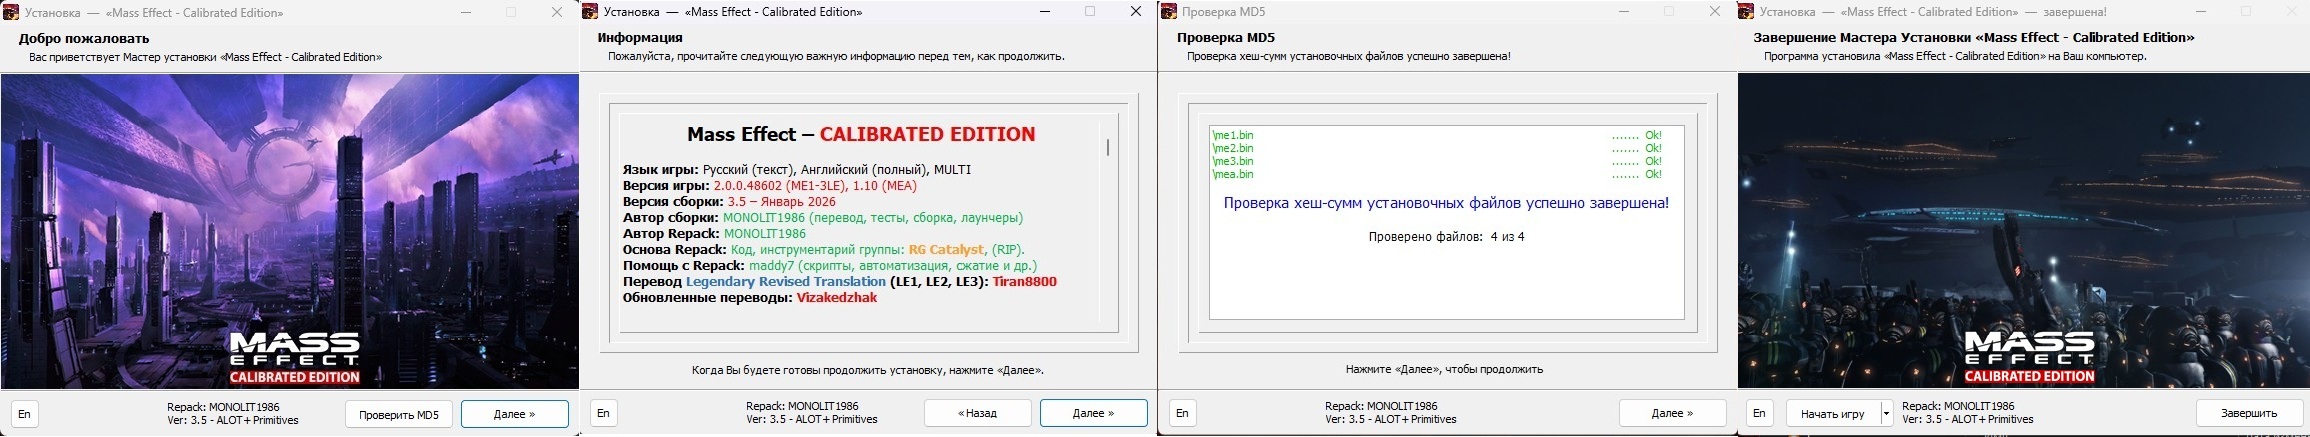2310x437 pixels.
Task: Select the \me2.bin row in MD5 list
Action: (x=1437, y=148)
